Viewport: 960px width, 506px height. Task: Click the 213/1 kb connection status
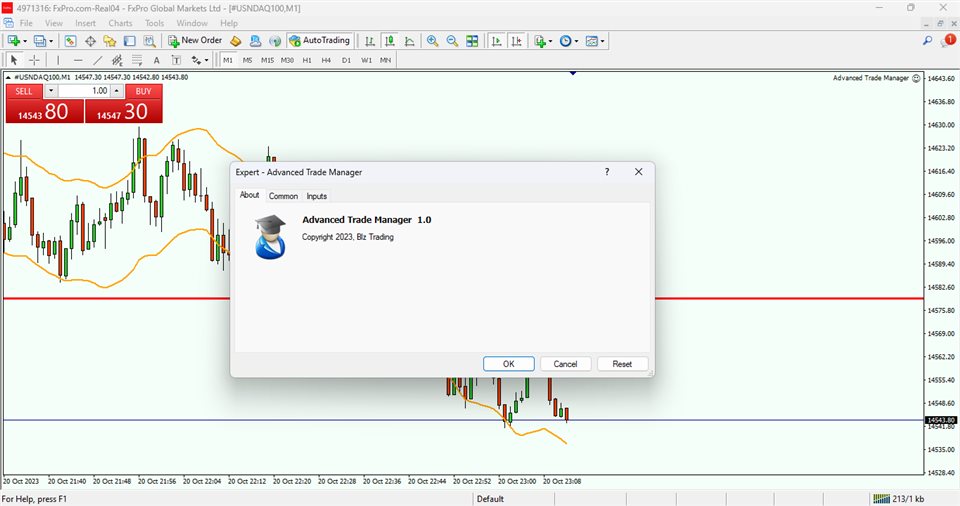tap(898, 499)
